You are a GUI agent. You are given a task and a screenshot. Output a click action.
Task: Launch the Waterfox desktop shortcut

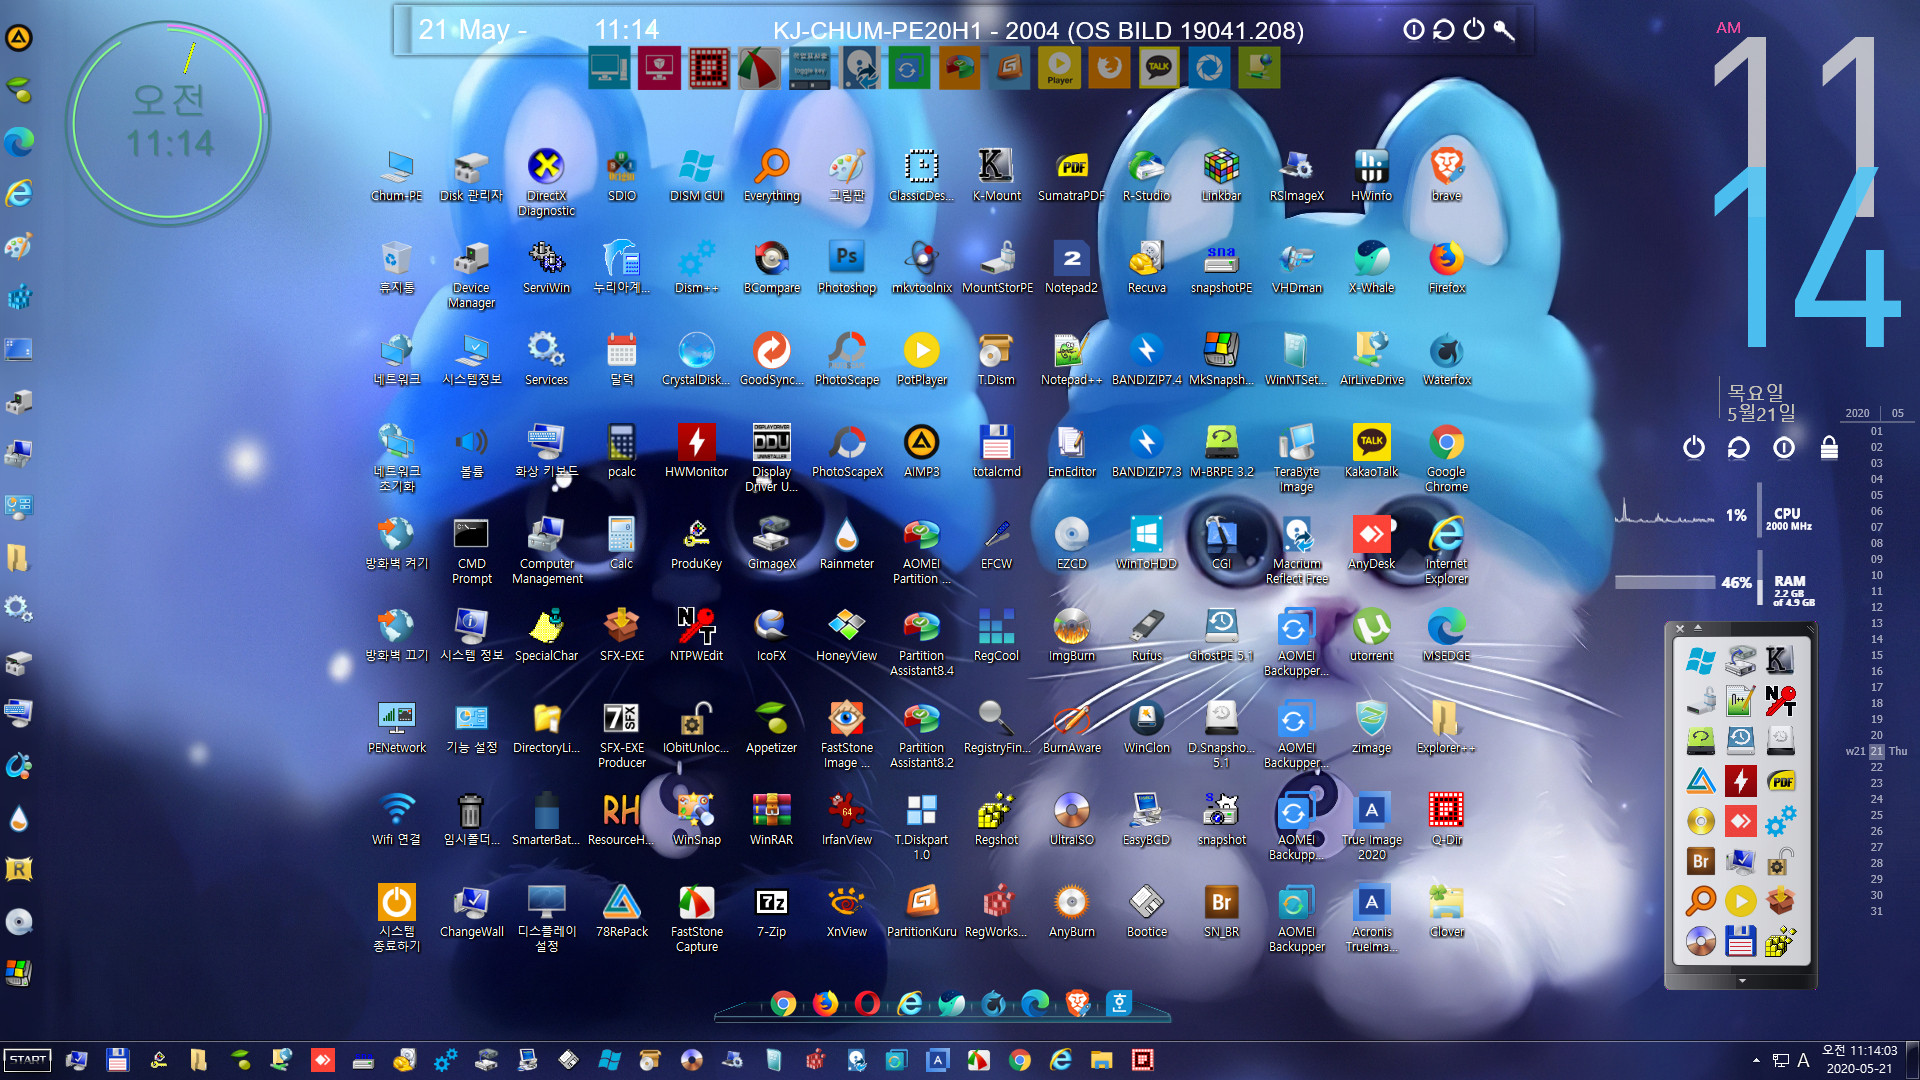[x=1446, y=360]
